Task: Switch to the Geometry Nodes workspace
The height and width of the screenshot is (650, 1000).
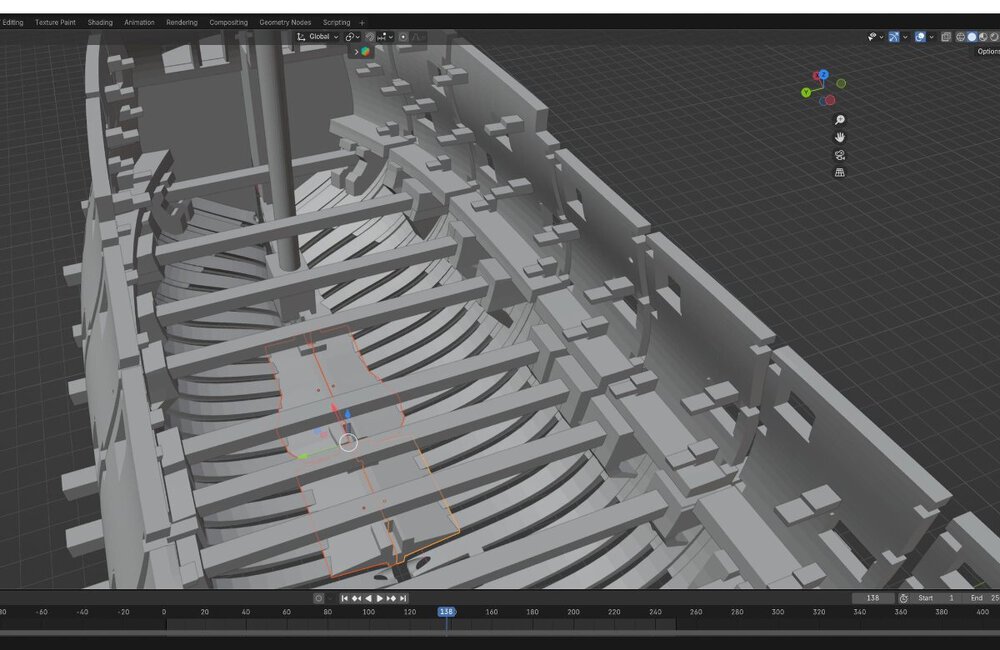Action: 285,22
